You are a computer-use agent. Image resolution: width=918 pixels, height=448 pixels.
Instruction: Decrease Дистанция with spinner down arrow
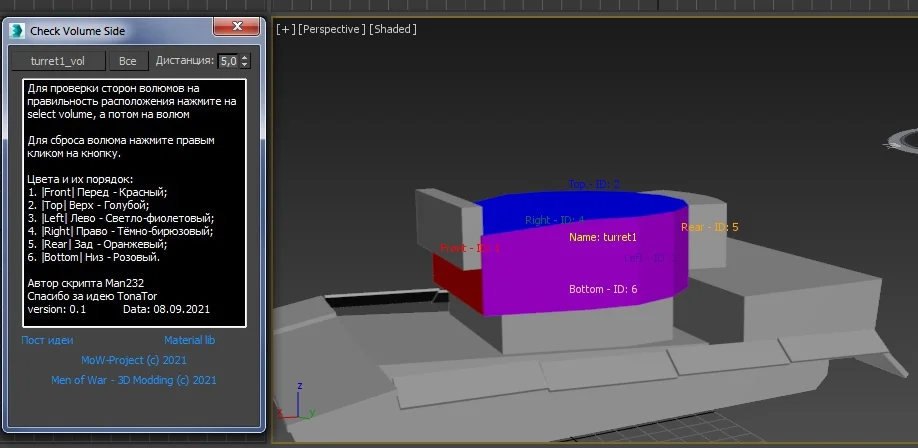pyautogui.click(x=245, y=66)
